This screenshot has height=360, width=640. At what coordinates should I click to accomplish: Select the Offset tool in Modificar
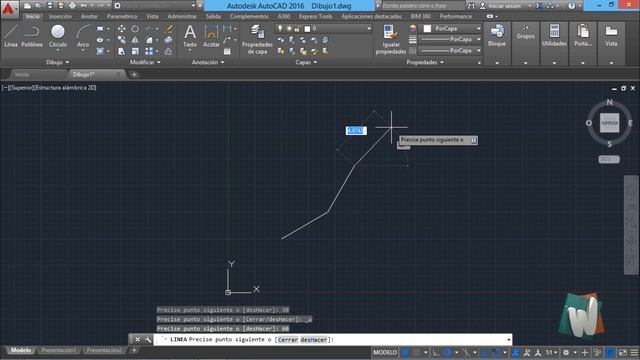pos(169,51)
